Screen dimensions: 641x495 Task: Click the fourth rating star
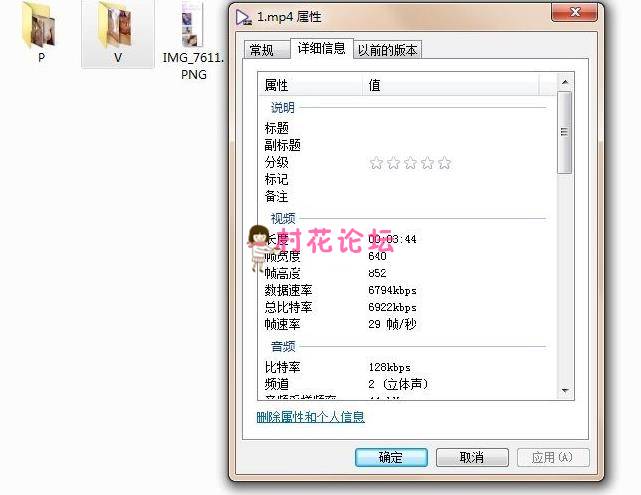coord(427,163)
